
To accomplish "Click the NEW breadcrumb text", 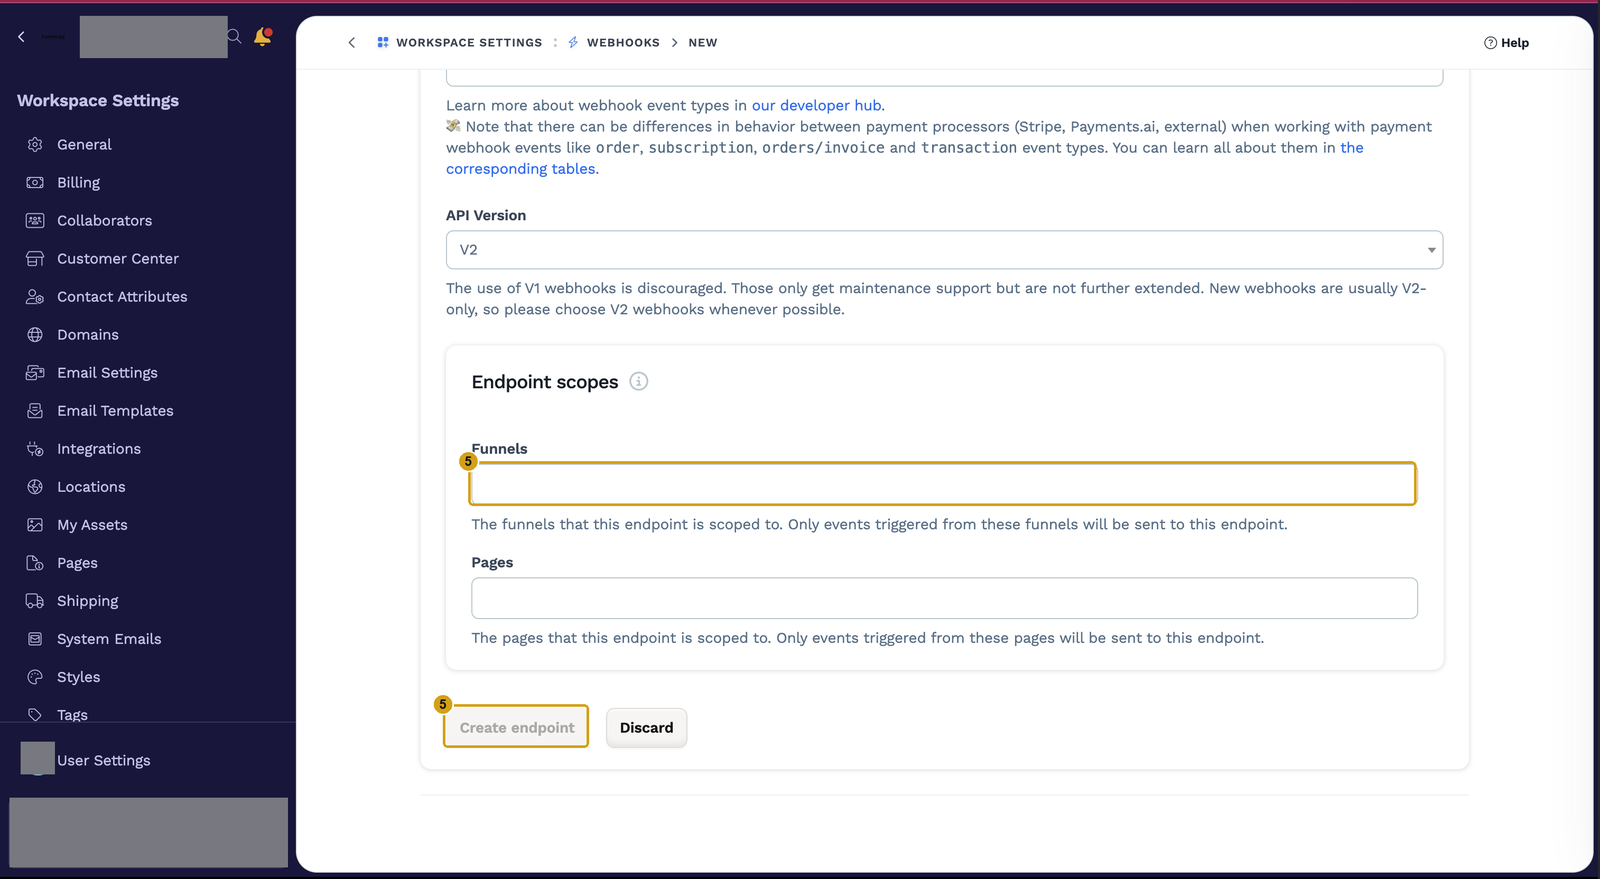I will point(702,42).
